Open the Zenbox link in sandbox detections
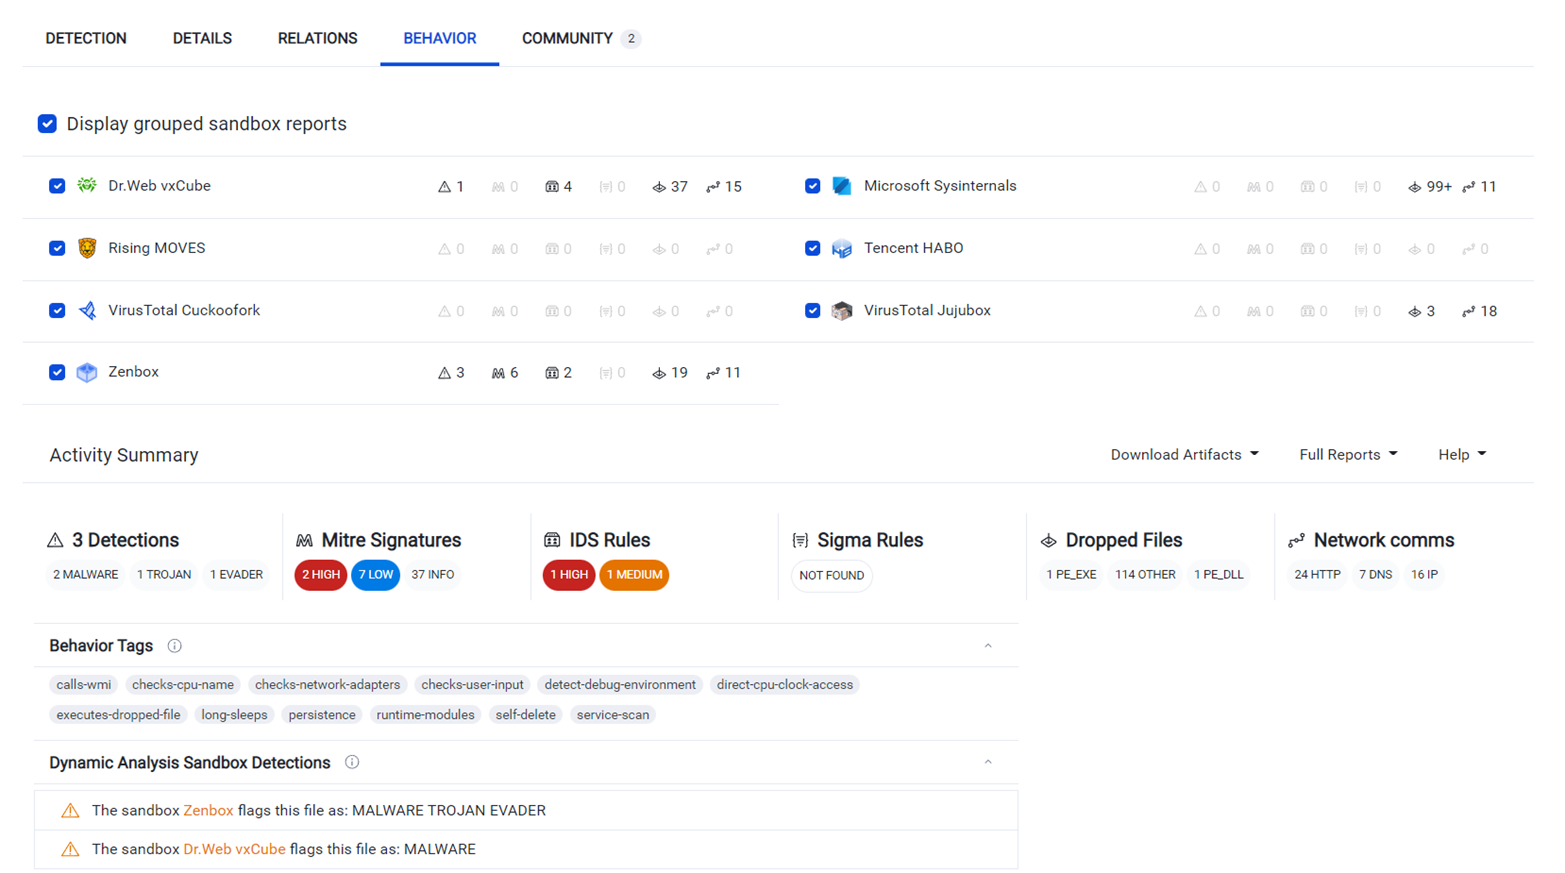 tap(208, 811)
